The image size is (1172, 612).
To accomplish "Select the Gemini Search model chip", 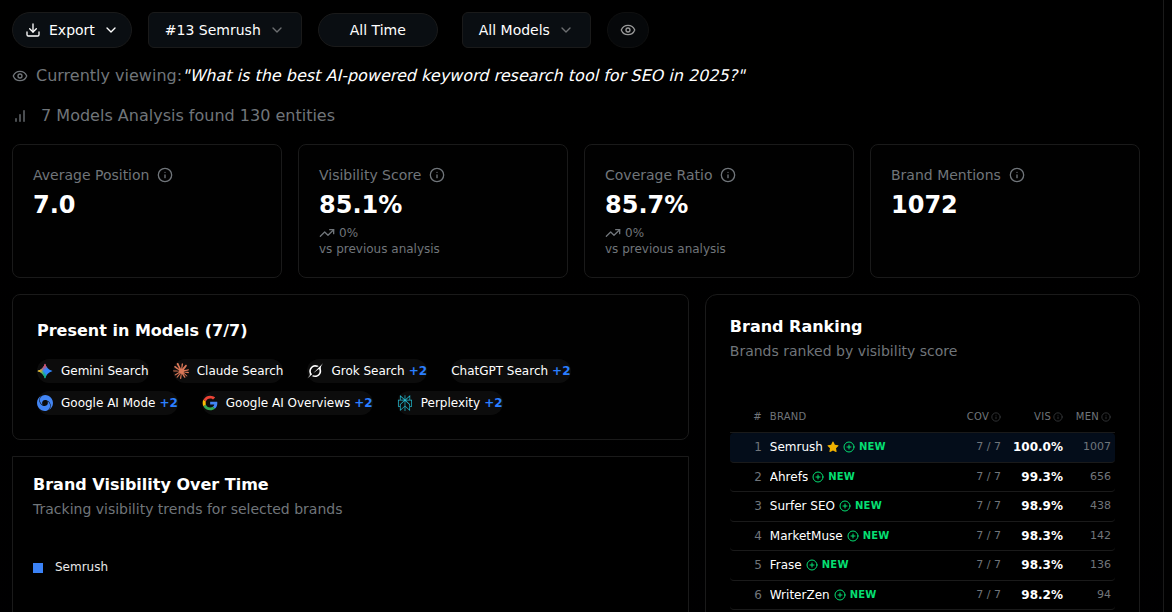I will (x=94, y=371).
